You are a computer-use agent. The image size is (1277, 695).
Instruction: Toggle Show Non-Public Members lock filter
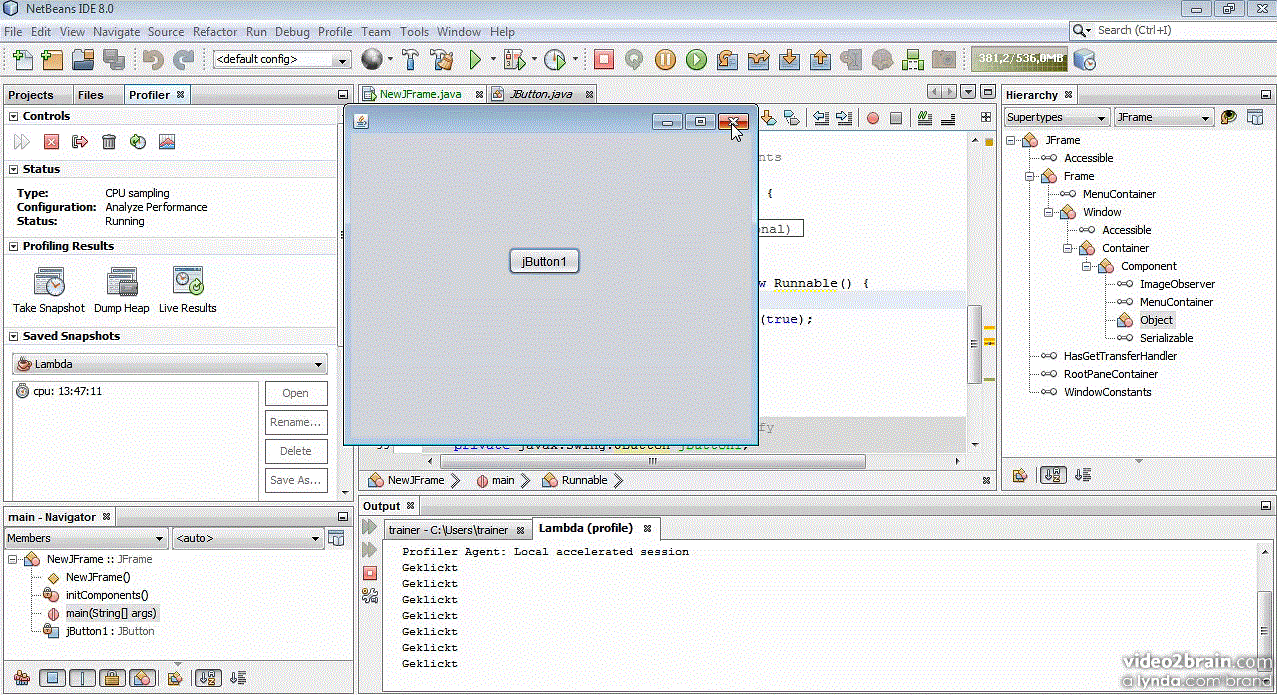tap(112, 678)
